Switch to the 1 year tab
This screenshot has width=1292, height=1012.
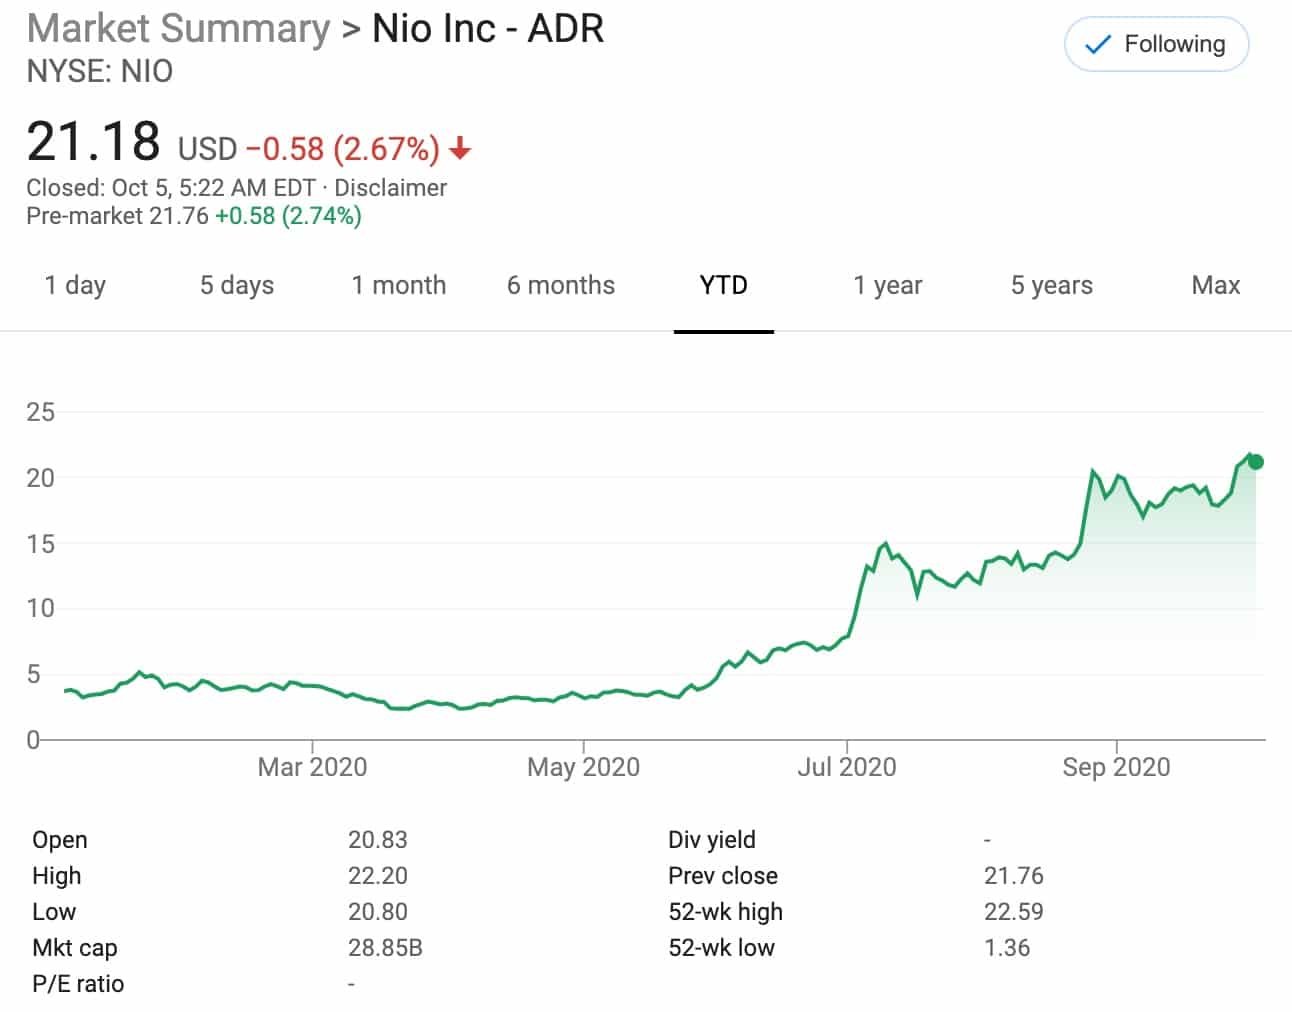(x=887, y=286)
